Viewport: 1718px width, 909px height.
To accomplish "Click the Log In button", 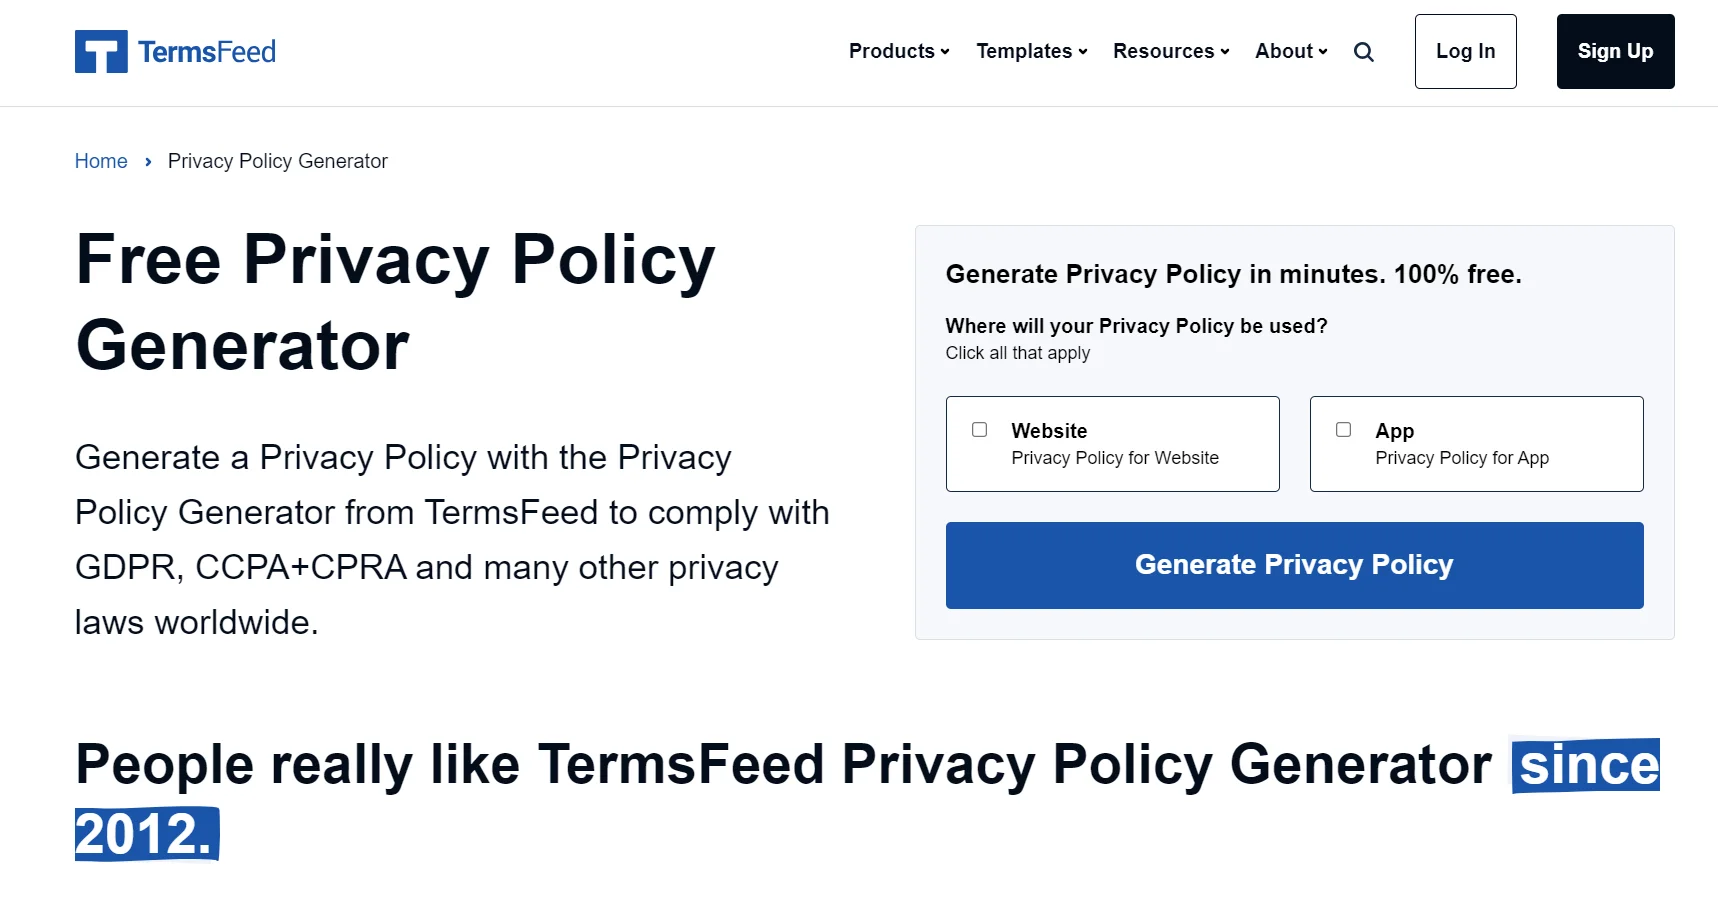I will (x=1465, y=51).
